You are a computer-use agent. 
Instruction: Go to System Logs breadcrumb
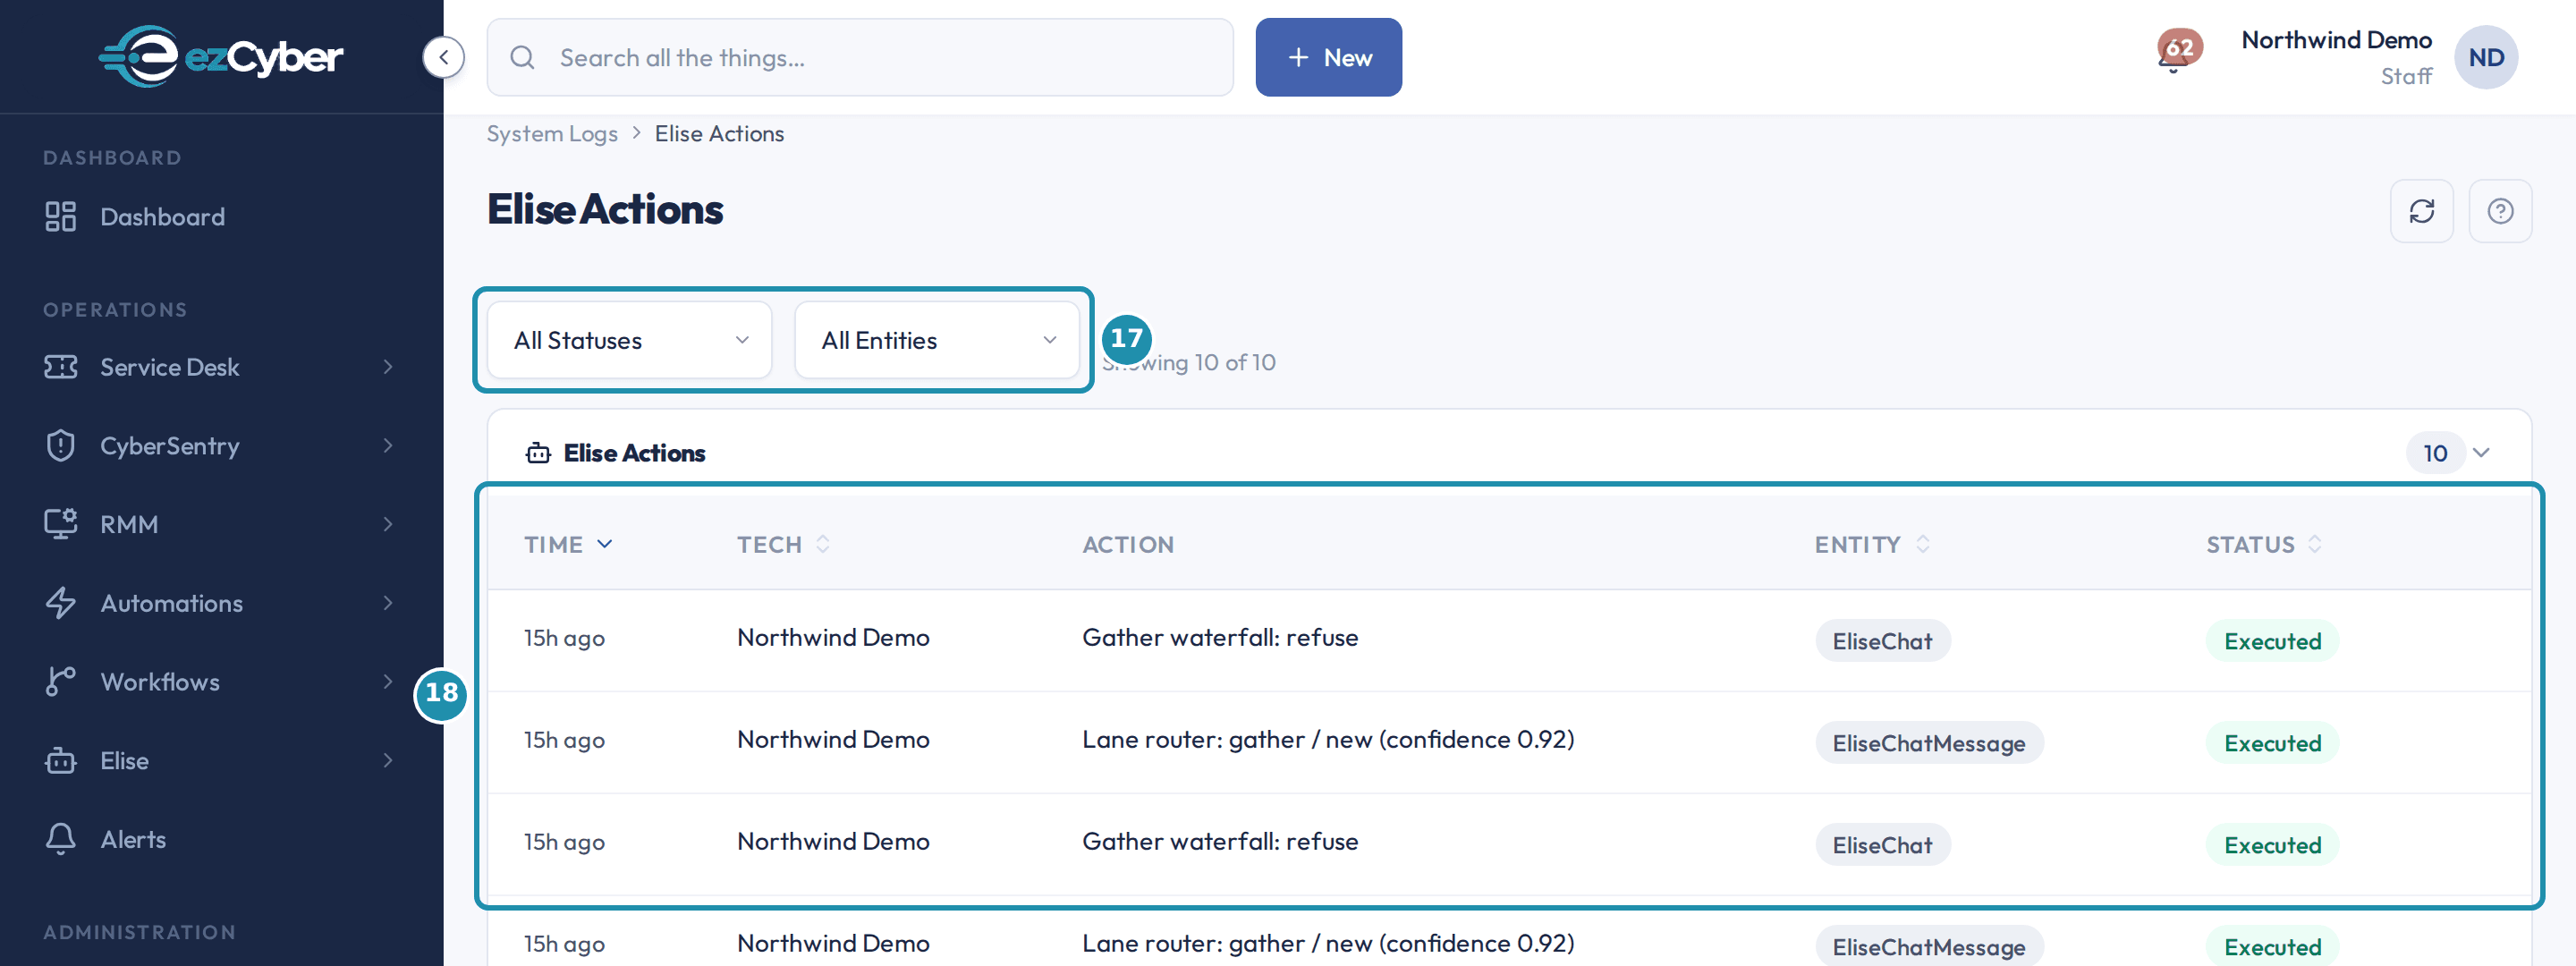click(551, 133)
